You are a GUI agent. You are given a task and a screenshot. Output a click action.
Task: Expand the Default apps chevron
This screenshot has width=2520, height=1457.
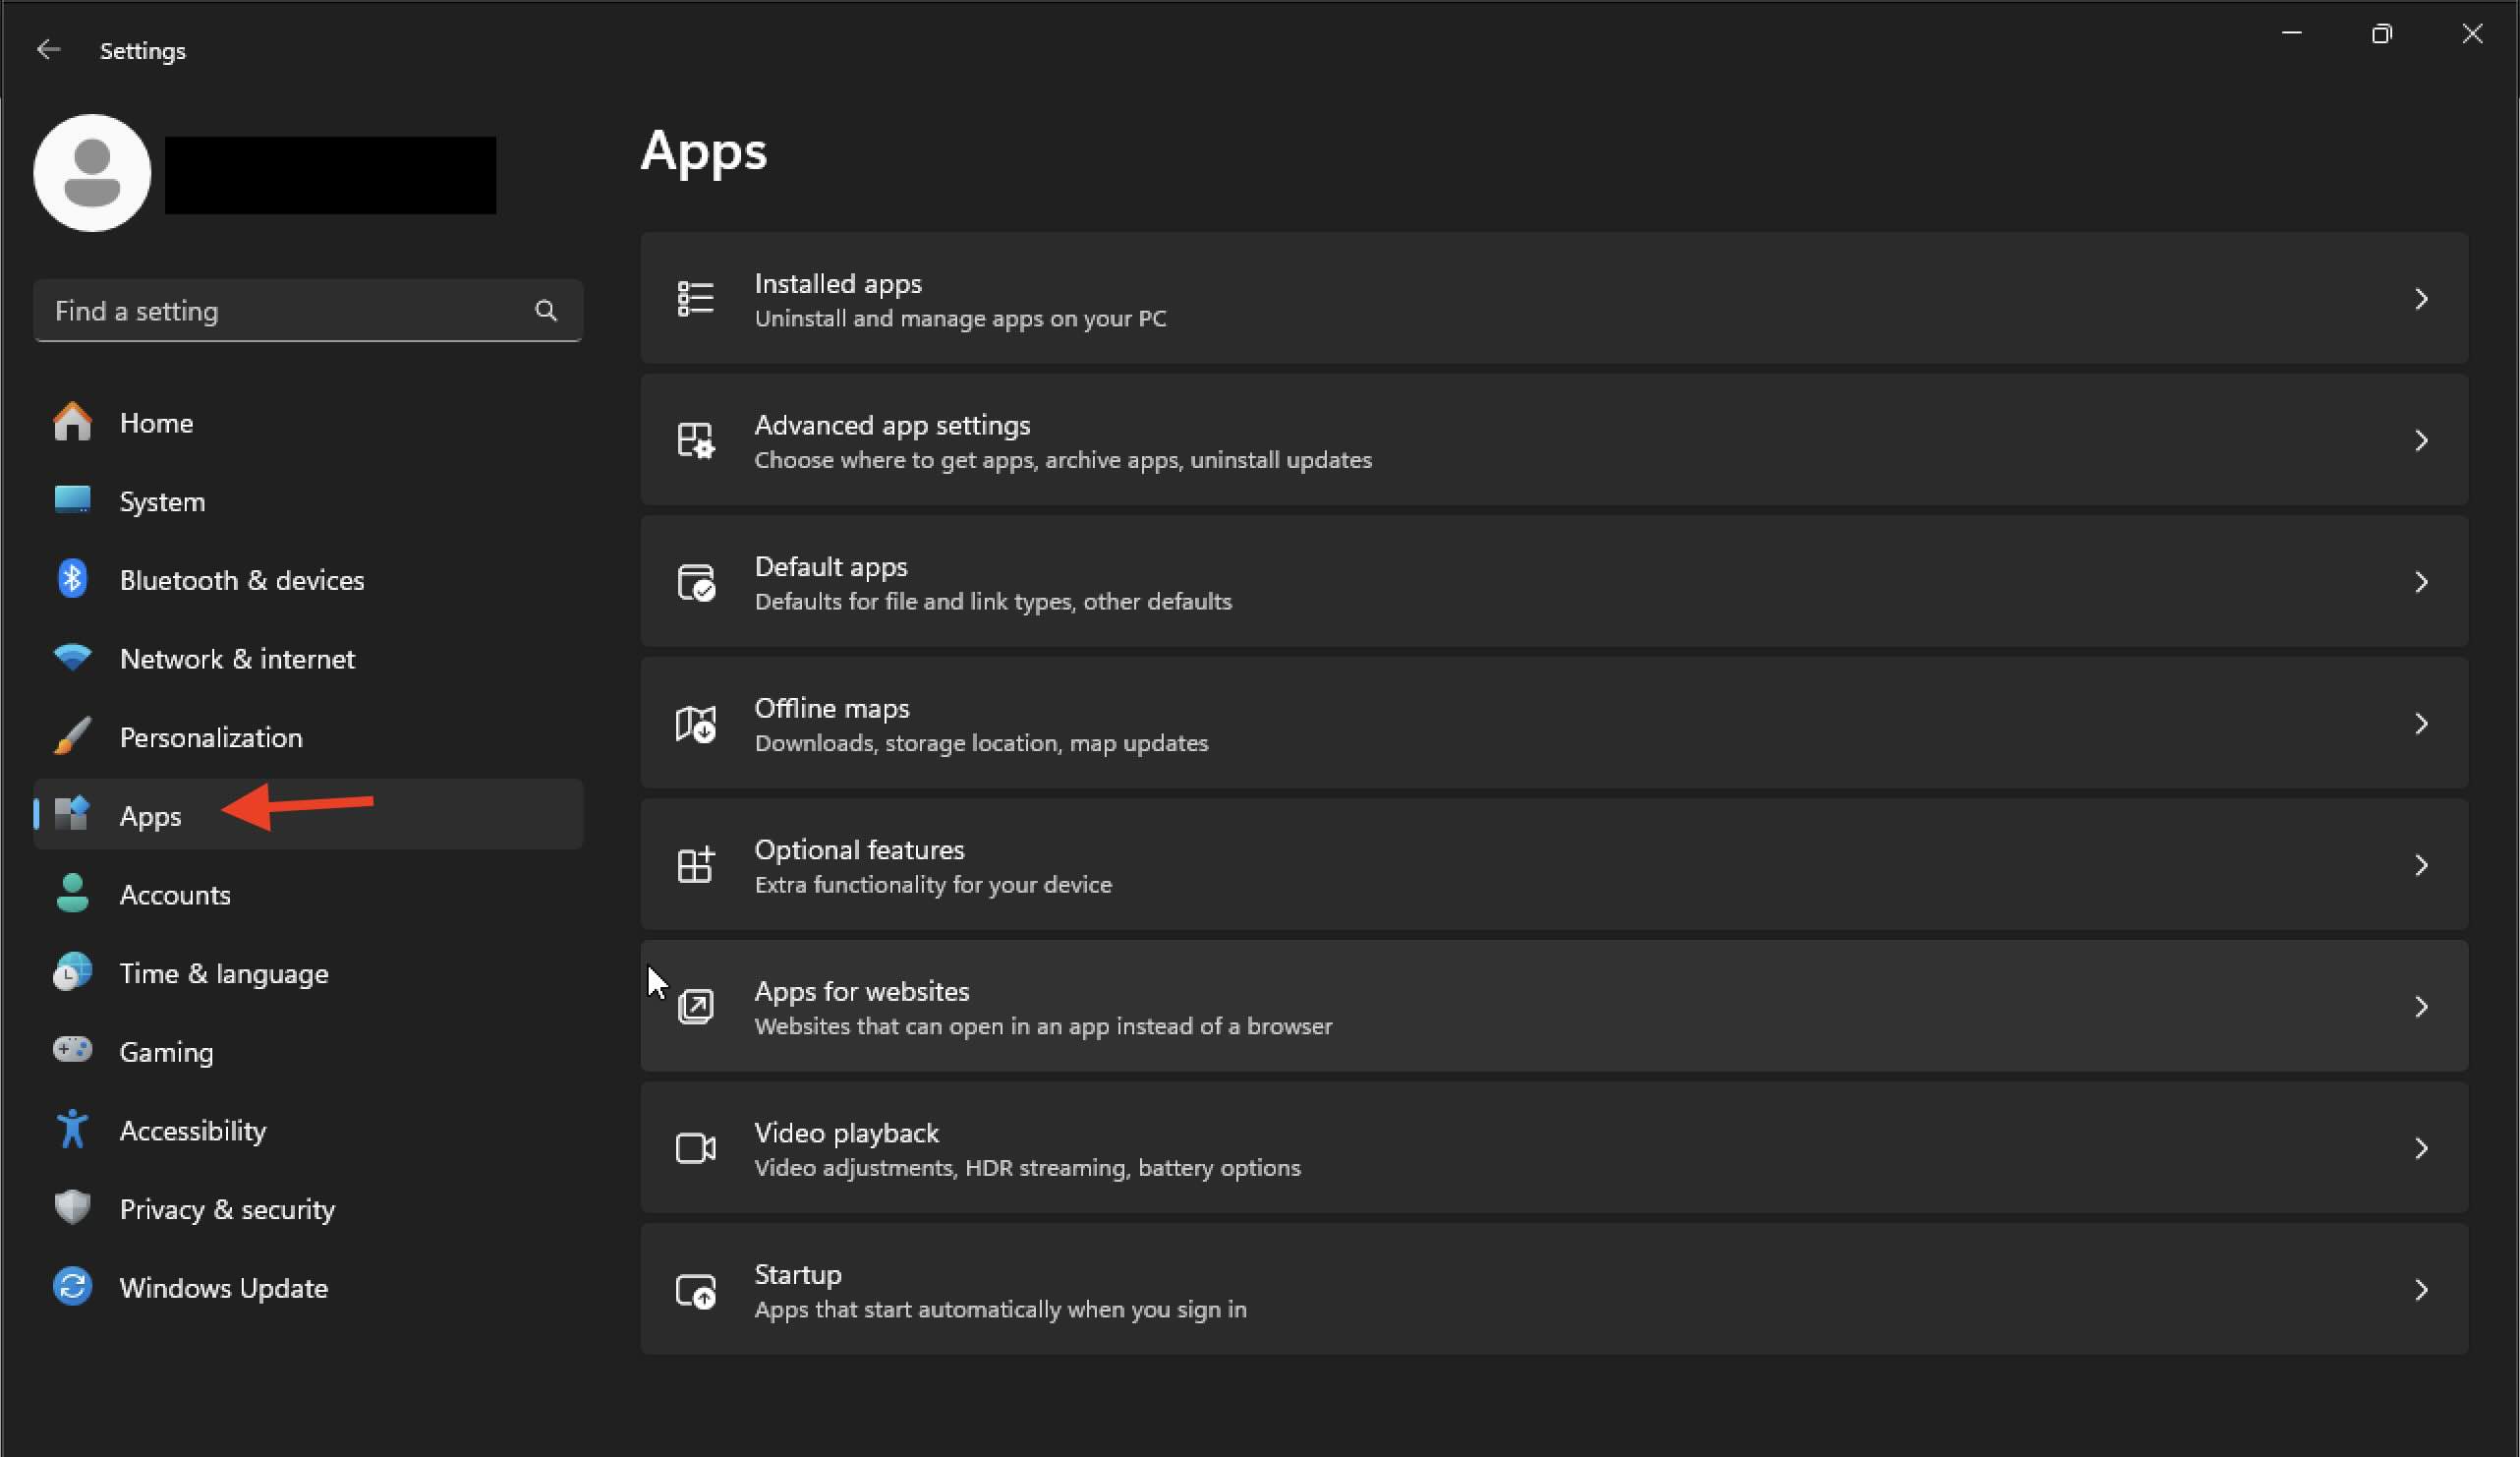(x=2422, y=582)
